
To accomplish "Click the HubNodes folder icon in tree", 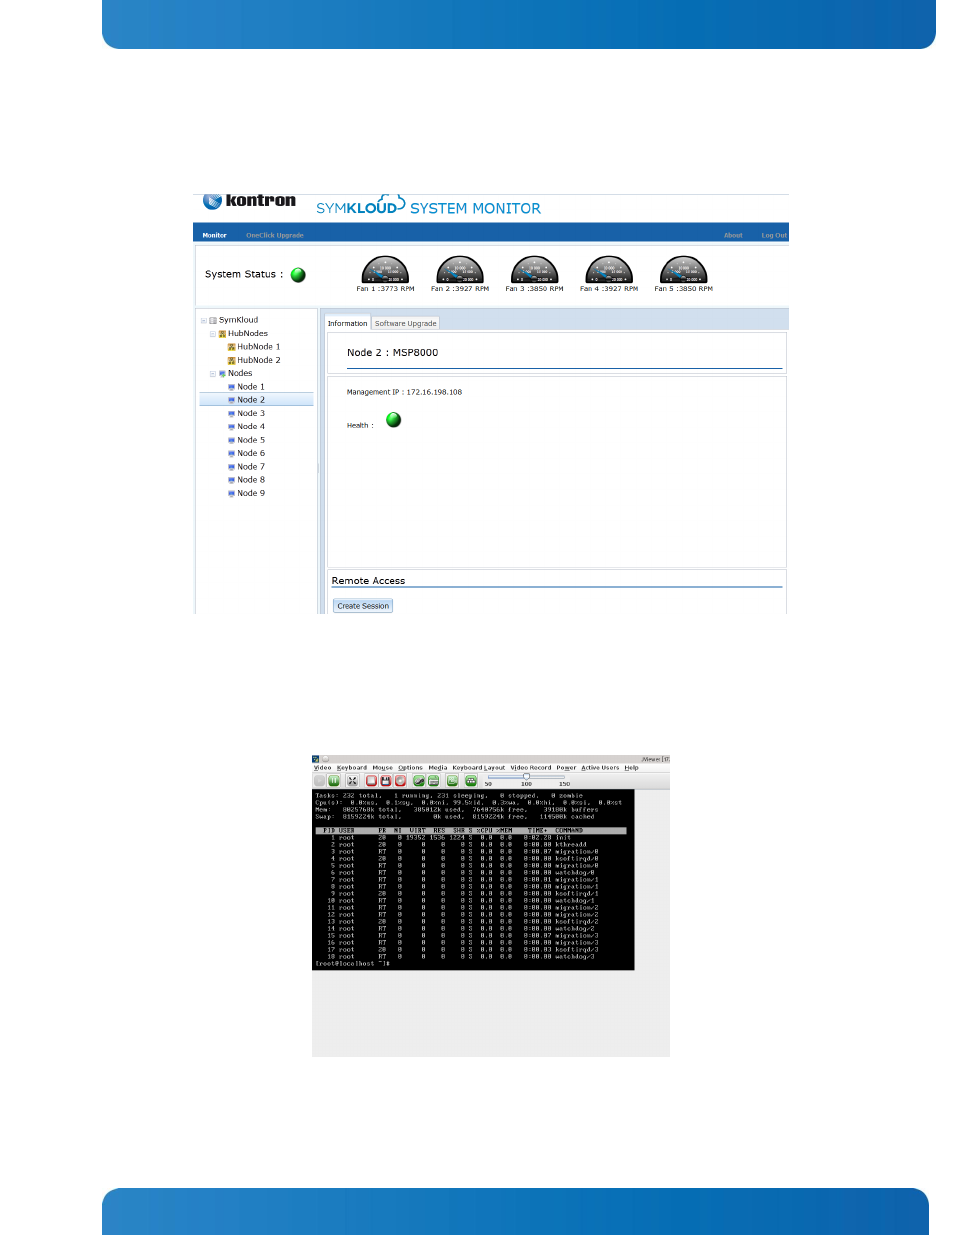I will click(222, 334).
